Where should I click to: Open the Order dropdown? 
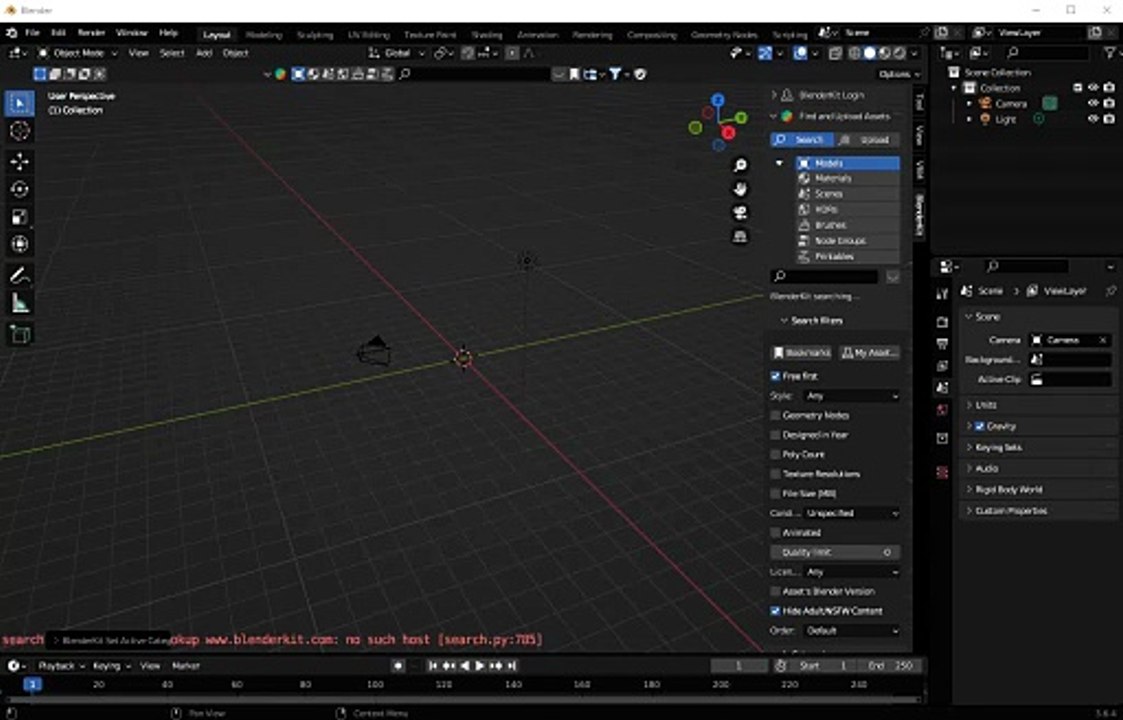pyautogui.click(x=851, y=631)
